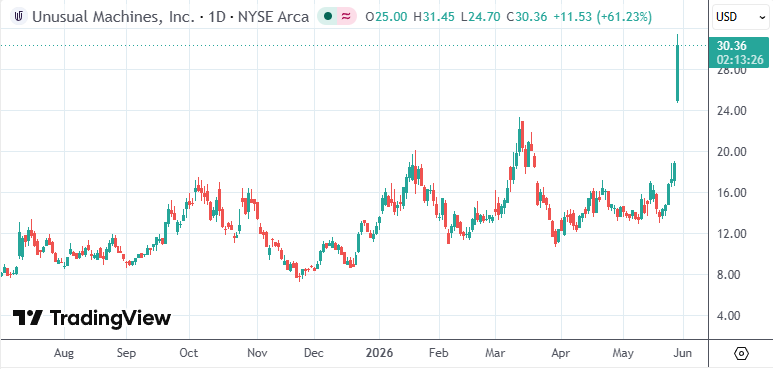Click the change value +11.53 (+61.23%)

602,17
